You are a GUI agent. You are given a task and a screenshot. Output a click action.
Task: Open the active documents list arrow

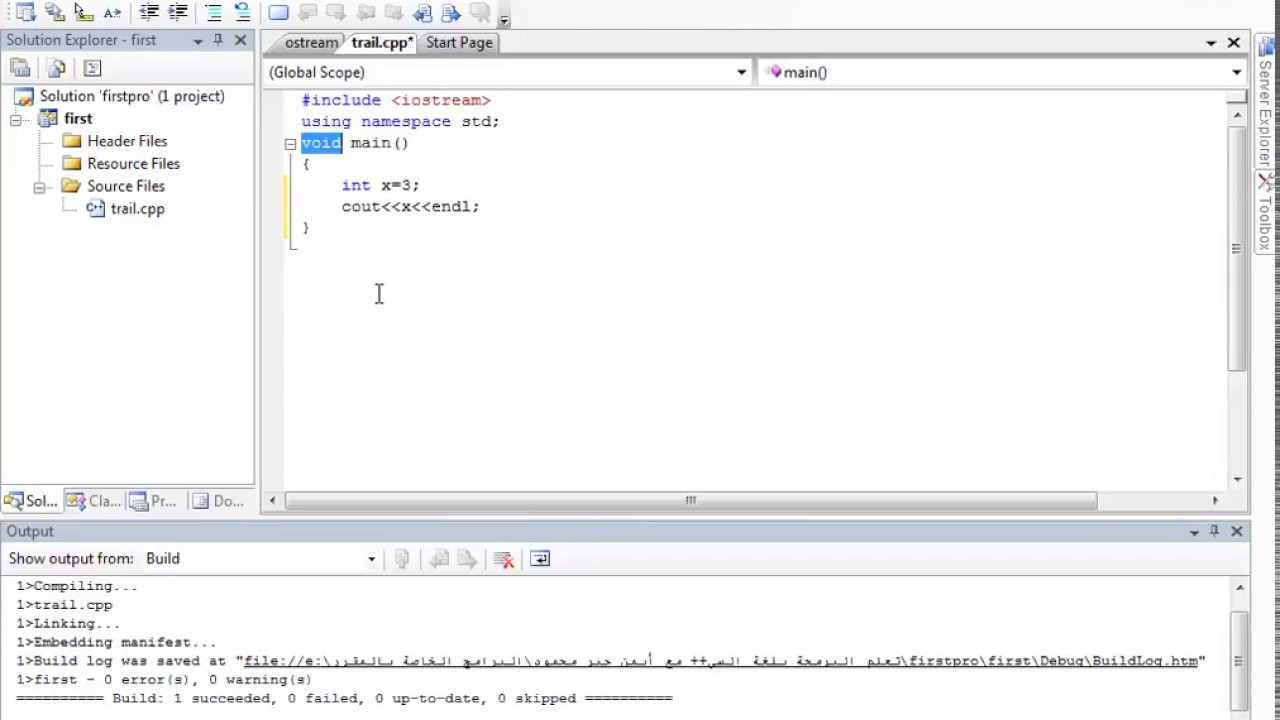tap(1211, 43)
